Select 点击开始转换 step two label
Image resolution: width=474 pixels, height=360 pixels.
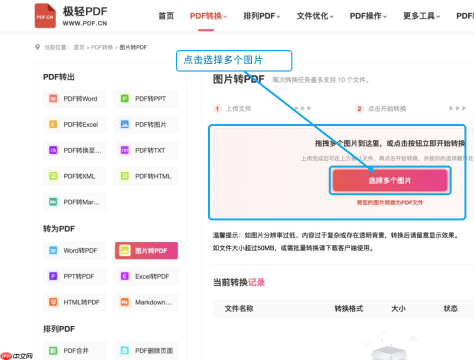coord(387,109)
